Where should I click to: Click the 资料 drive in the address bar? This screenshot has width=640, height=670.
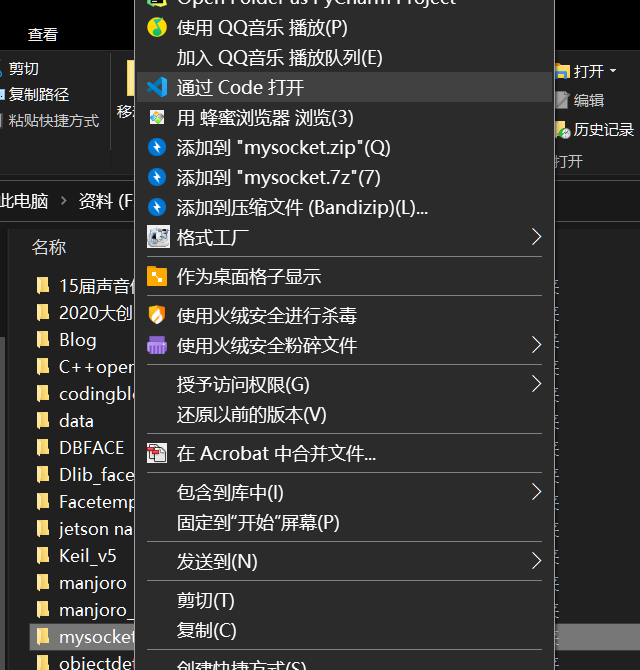pos(106,201)
